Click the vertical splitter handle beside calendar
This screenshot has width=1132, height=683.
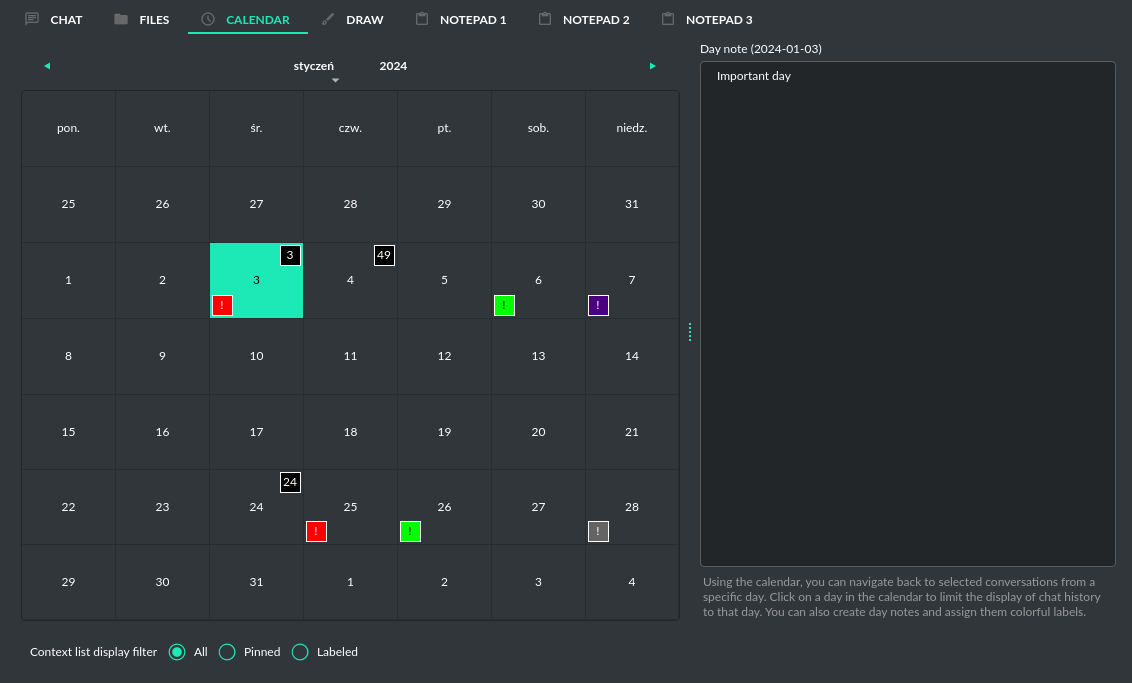[x=690, y=332]
